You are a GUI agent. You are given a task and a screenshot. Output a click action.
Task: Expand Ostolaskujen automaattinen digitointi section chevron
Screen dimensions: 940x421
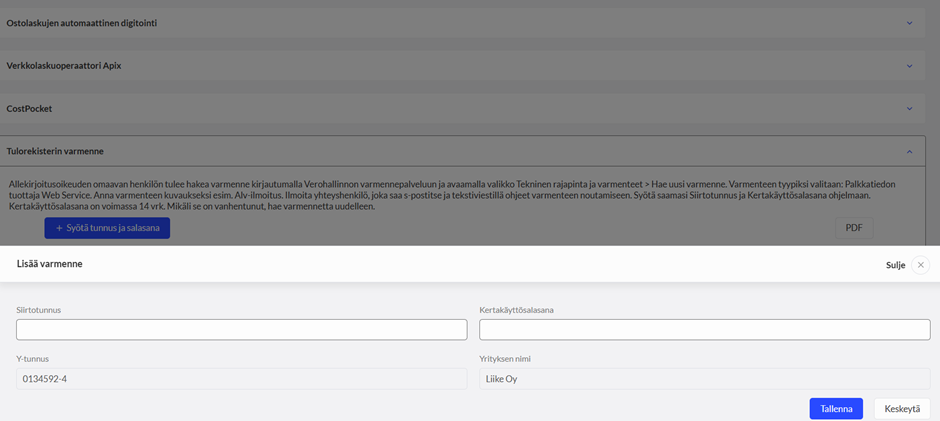909,23
